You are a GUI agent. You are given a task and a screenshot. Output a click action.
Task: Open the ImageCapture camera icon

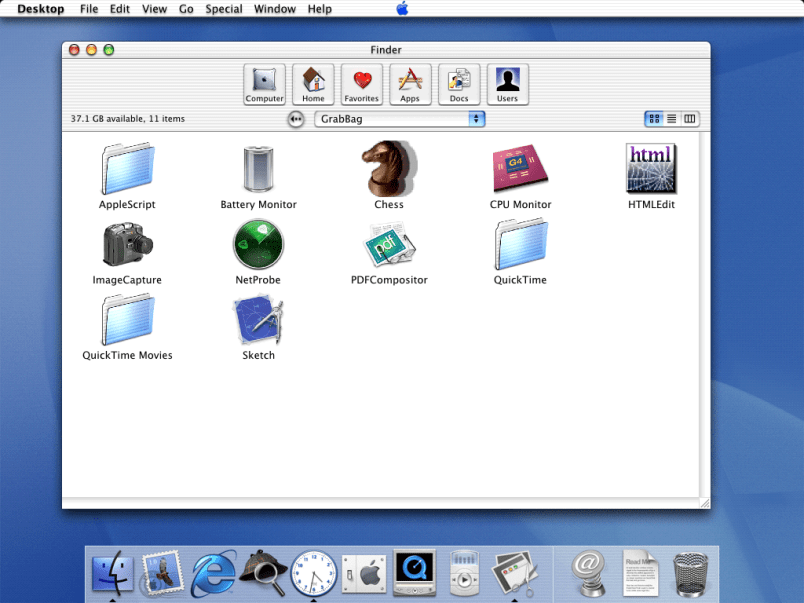[x=127, y=245]
